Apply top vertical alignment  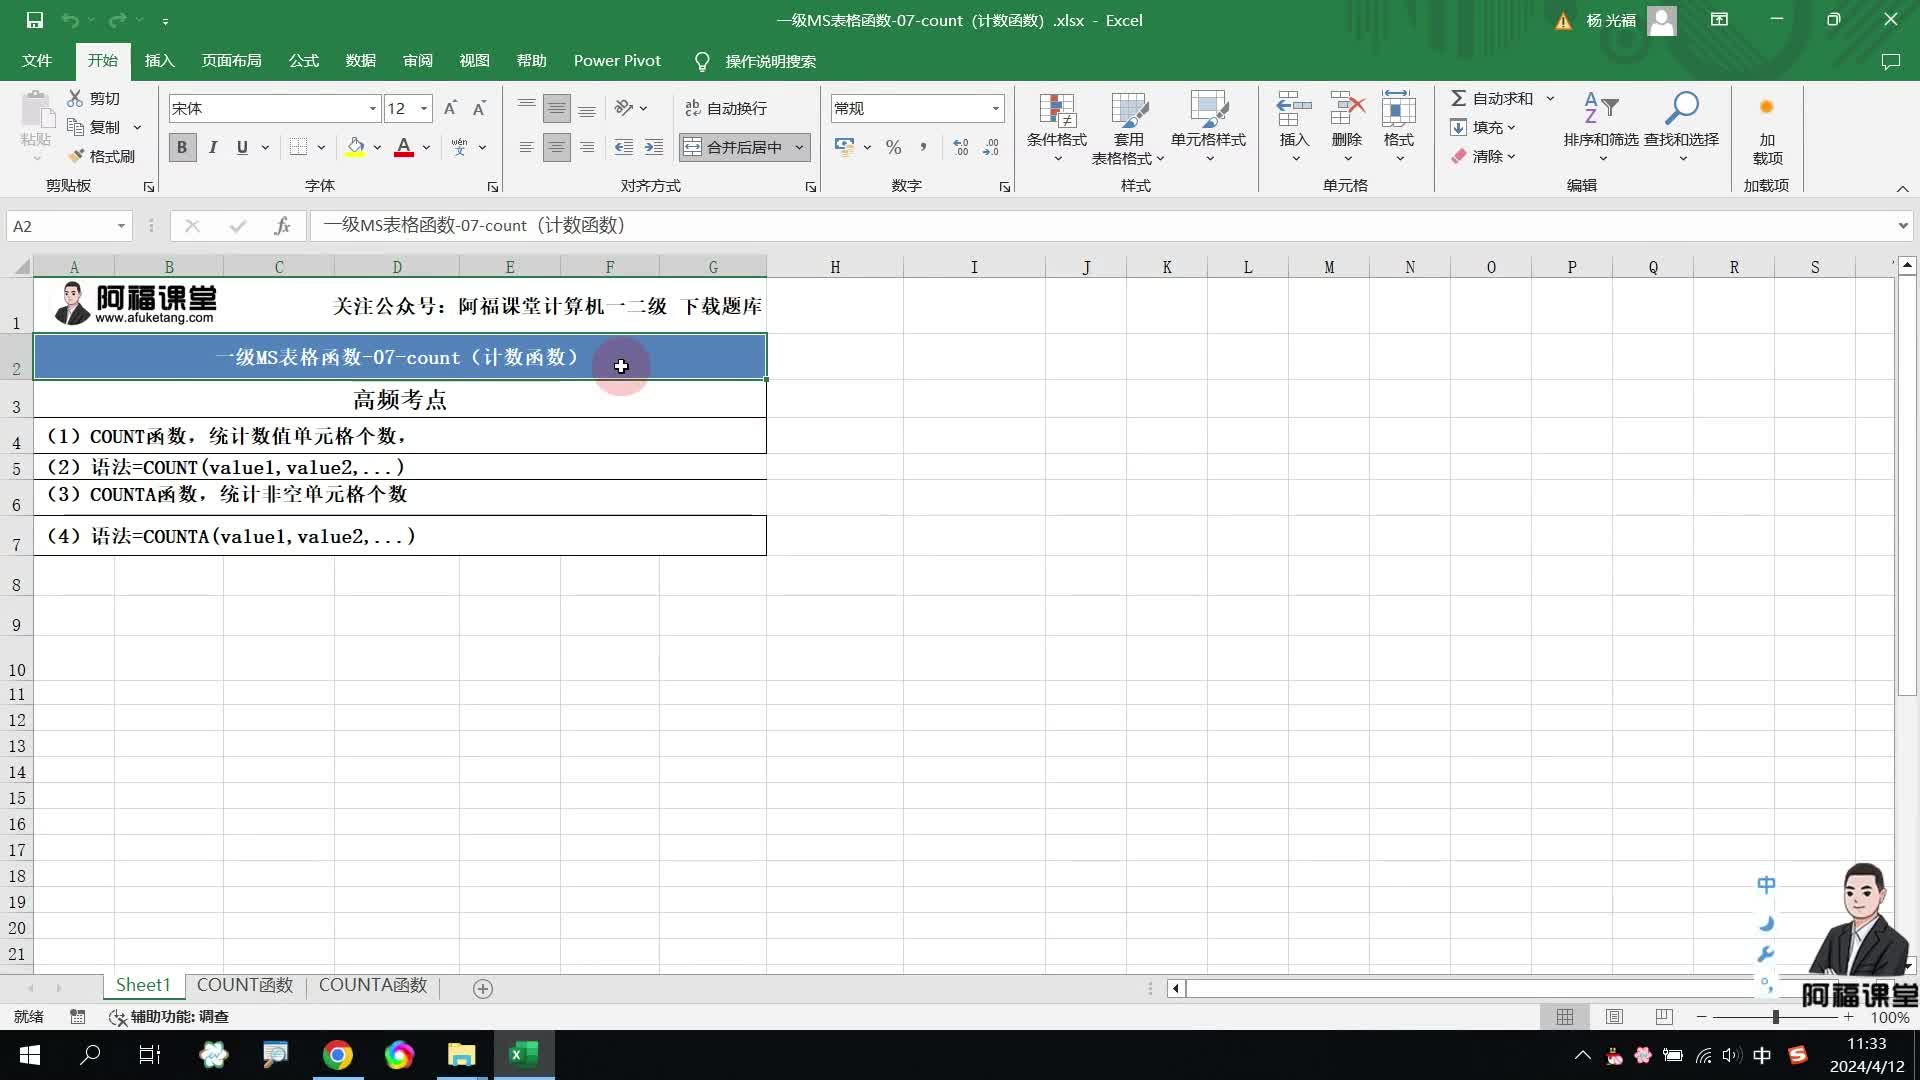[527, 108]
